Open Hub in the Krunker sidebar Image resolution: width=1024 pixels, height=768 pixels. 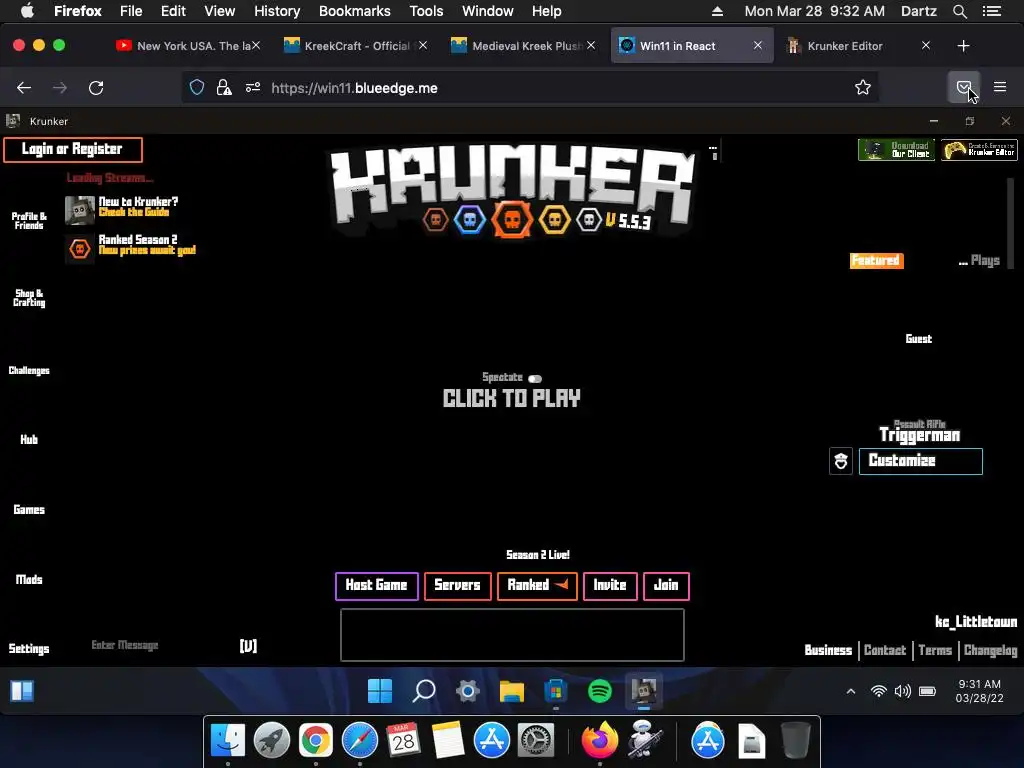click(x=29, y=440)
